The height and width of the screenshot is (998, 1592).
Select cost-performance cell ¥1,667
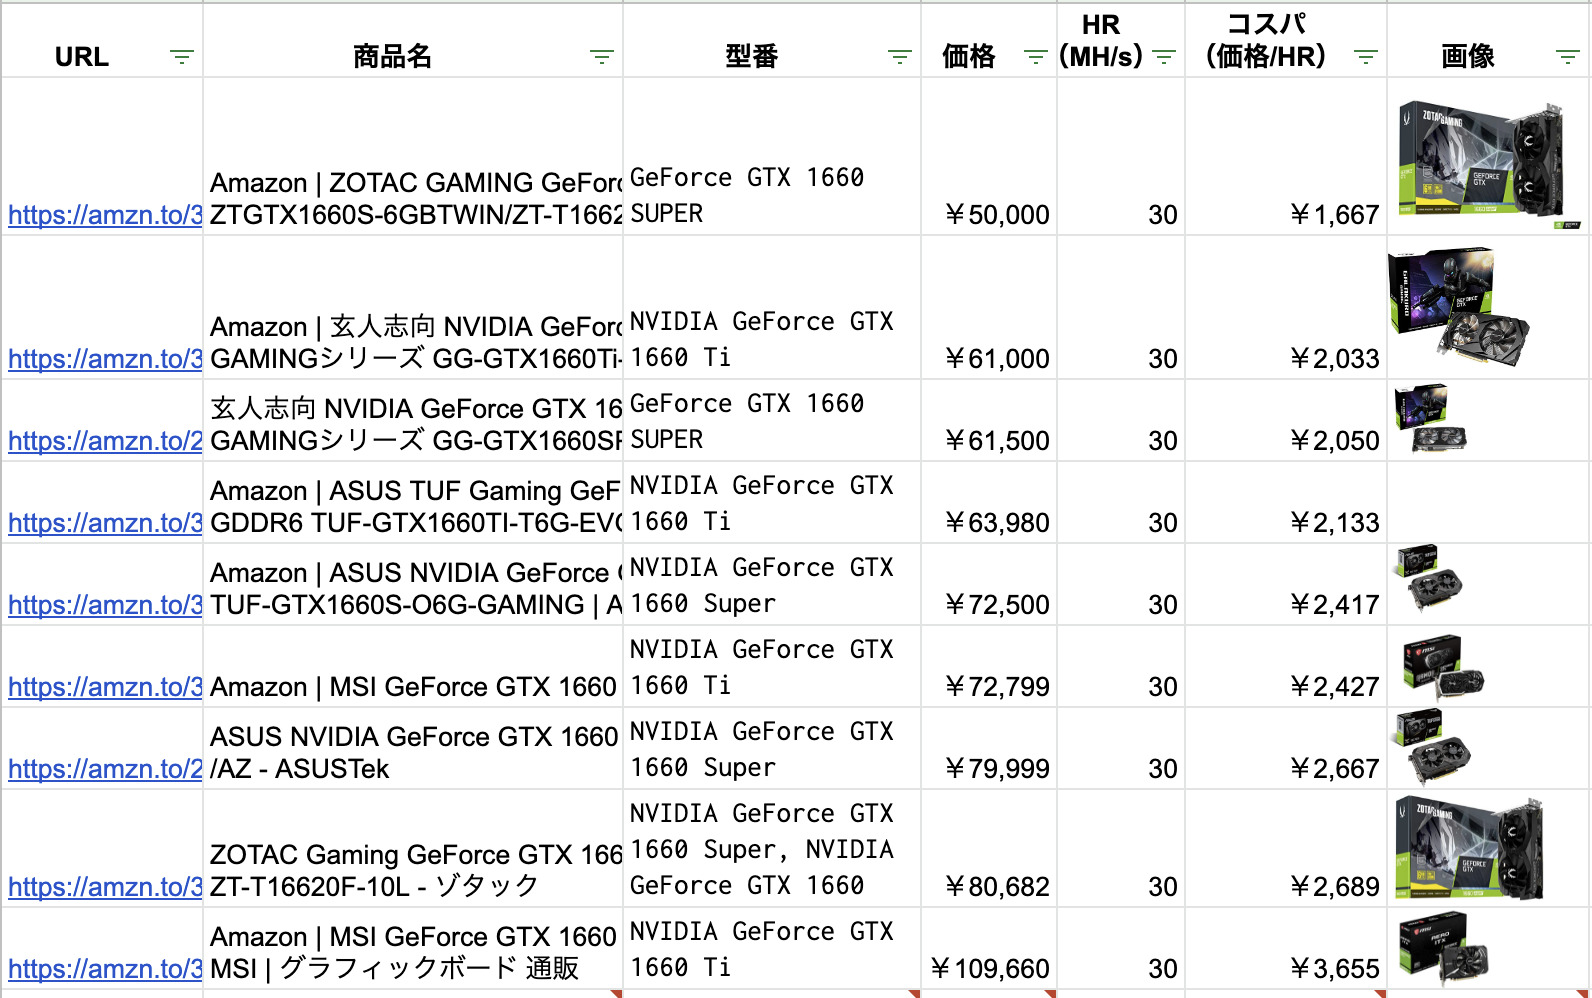coord(1286,157)
